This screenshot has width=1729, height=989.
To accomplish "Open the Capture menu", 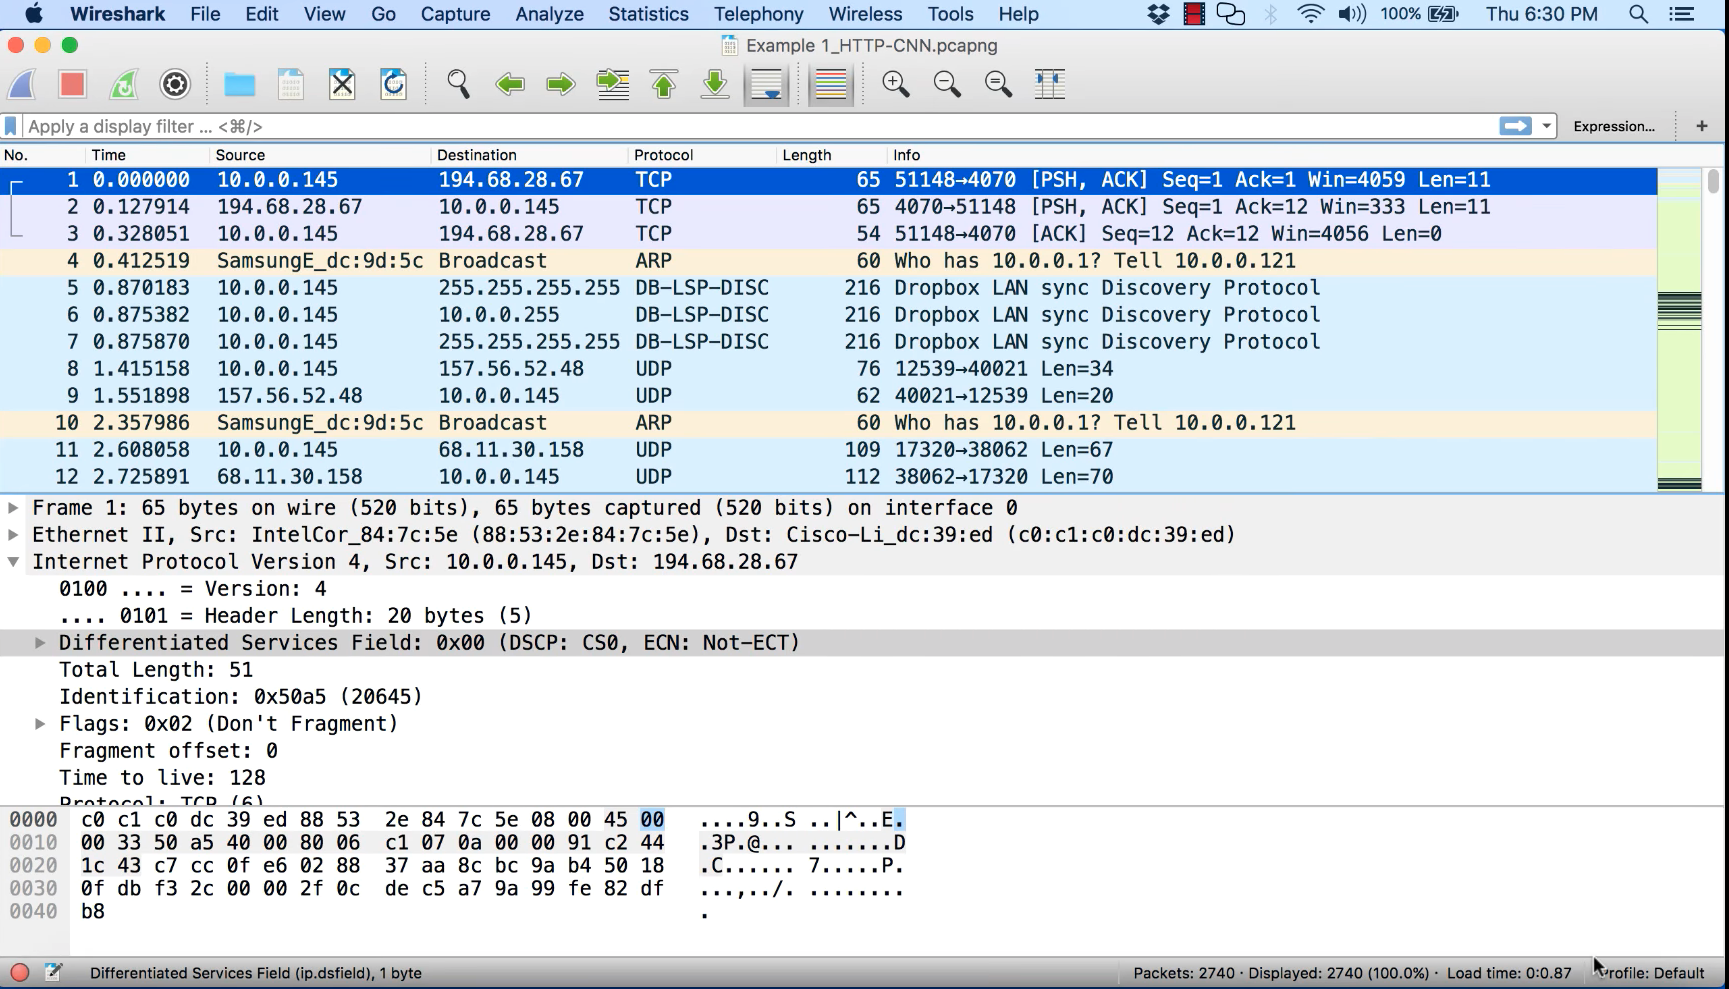I will (455, 14).
